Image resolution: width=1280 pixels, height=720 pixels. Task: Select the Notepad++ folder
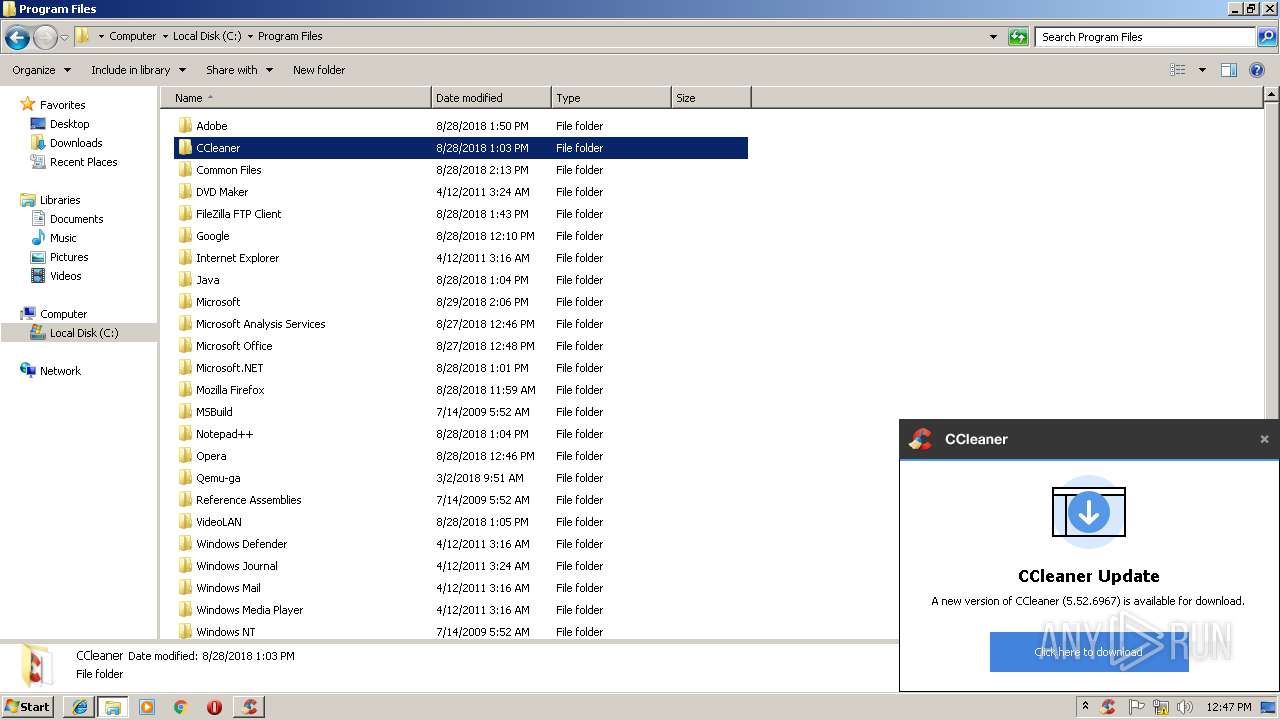click(224, 434)
